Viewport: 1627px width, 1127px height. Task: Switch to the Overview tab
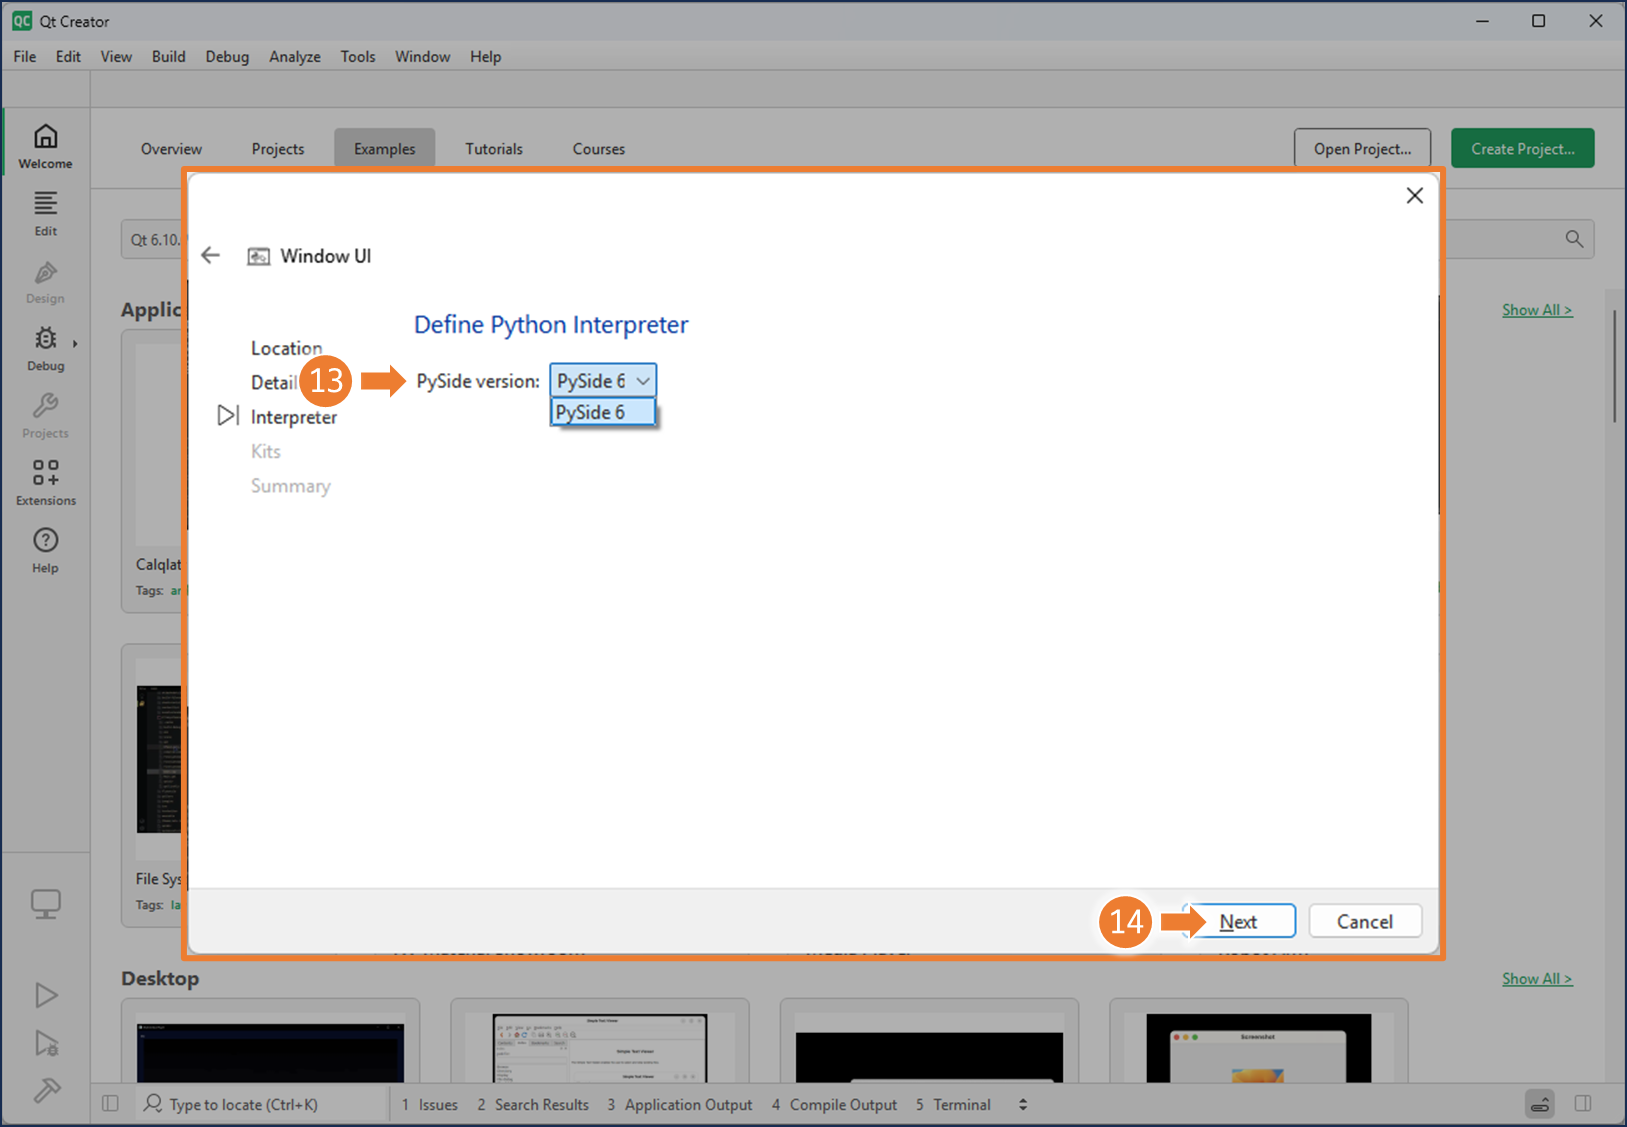click(171, 149)
